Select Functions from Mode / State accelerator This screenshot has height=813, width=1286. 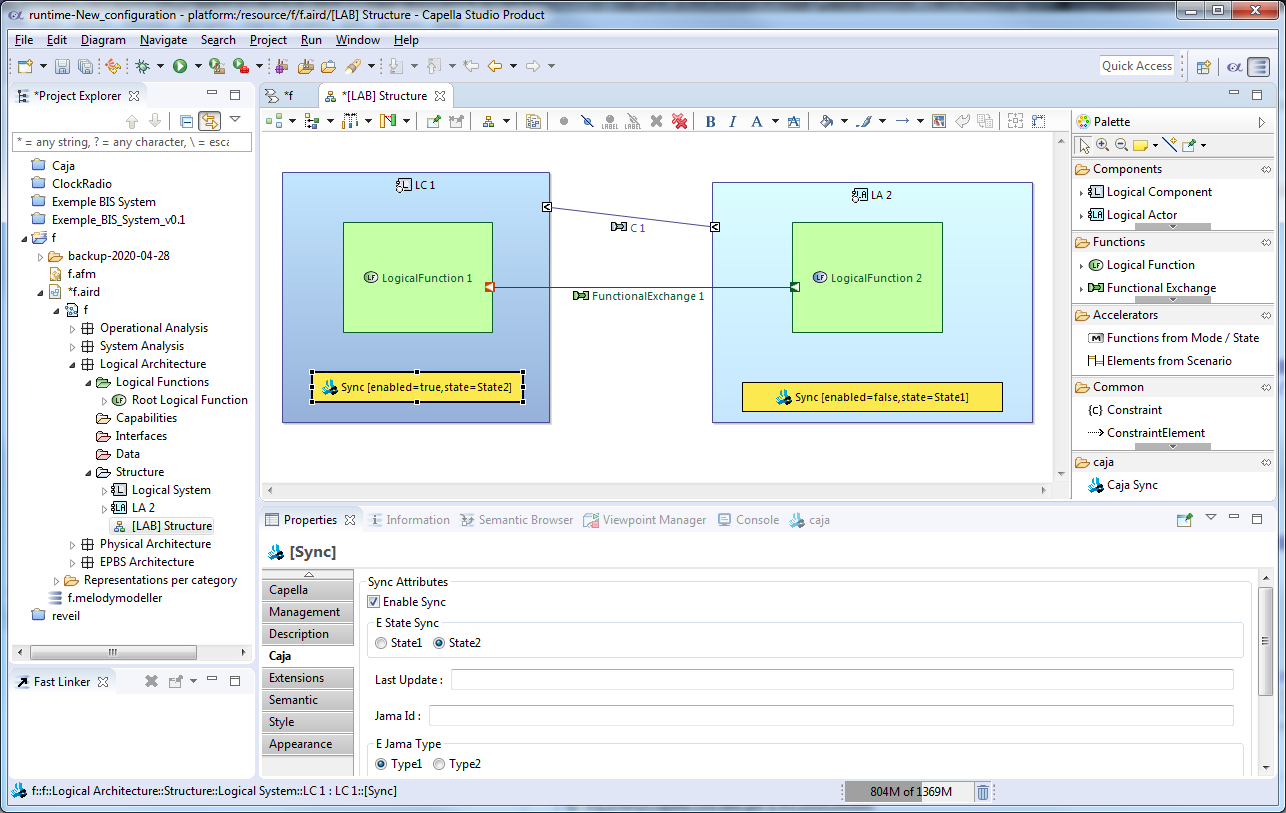click(1173, 338)
